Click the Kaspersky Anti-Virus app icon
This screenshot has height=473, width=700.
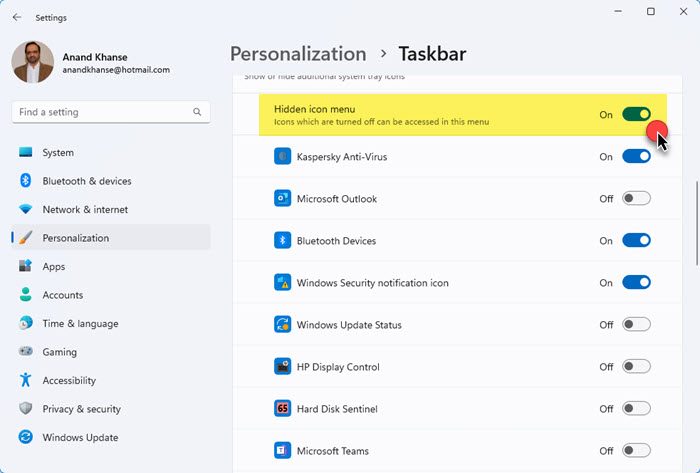point(283,156)
